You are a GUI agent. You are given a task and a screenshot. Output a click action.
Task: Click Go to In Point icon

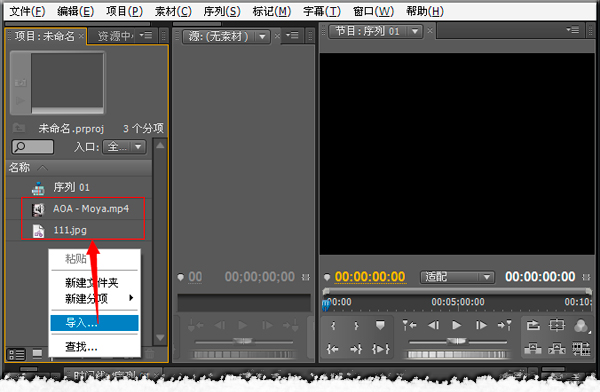333,349
